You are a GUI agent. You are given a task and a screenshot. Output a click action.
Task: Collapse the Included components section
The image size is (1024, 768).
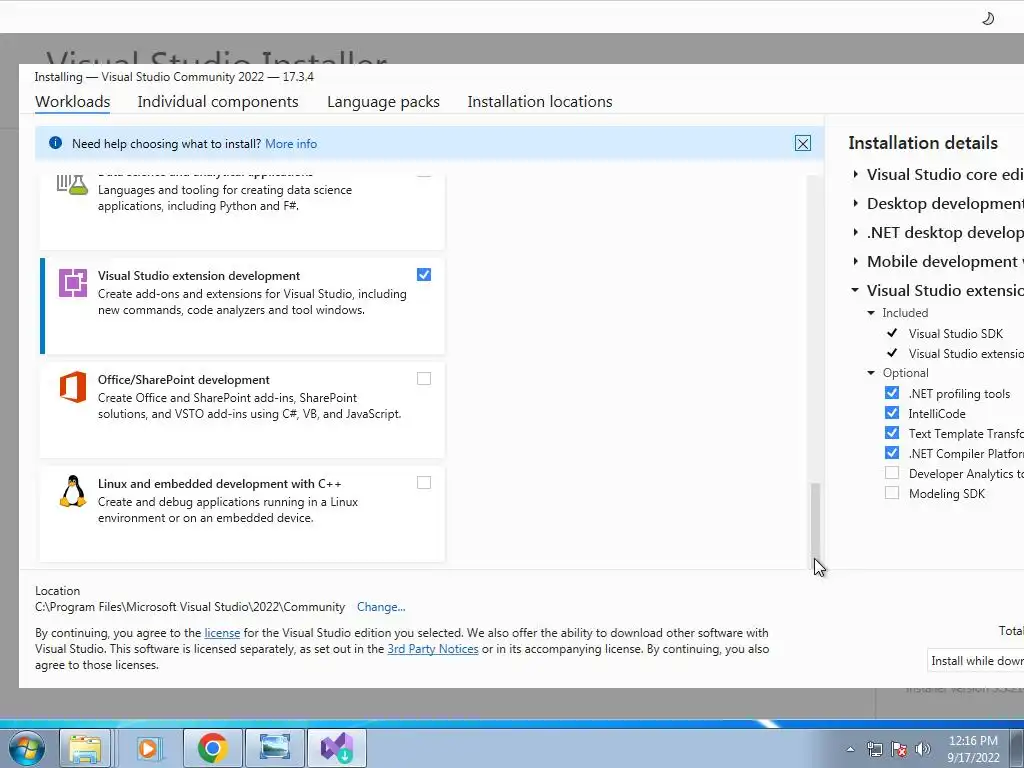pyautogui.click(x=871, y=313)
